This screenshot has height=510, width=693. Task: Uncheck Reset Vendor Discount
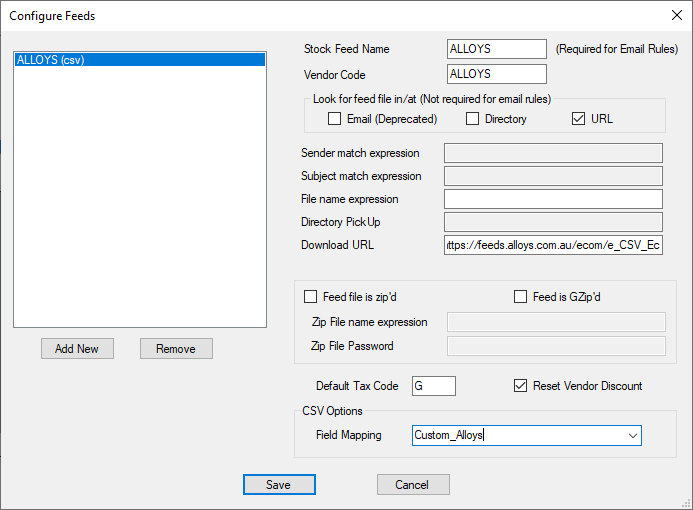(x=520, y=386)
